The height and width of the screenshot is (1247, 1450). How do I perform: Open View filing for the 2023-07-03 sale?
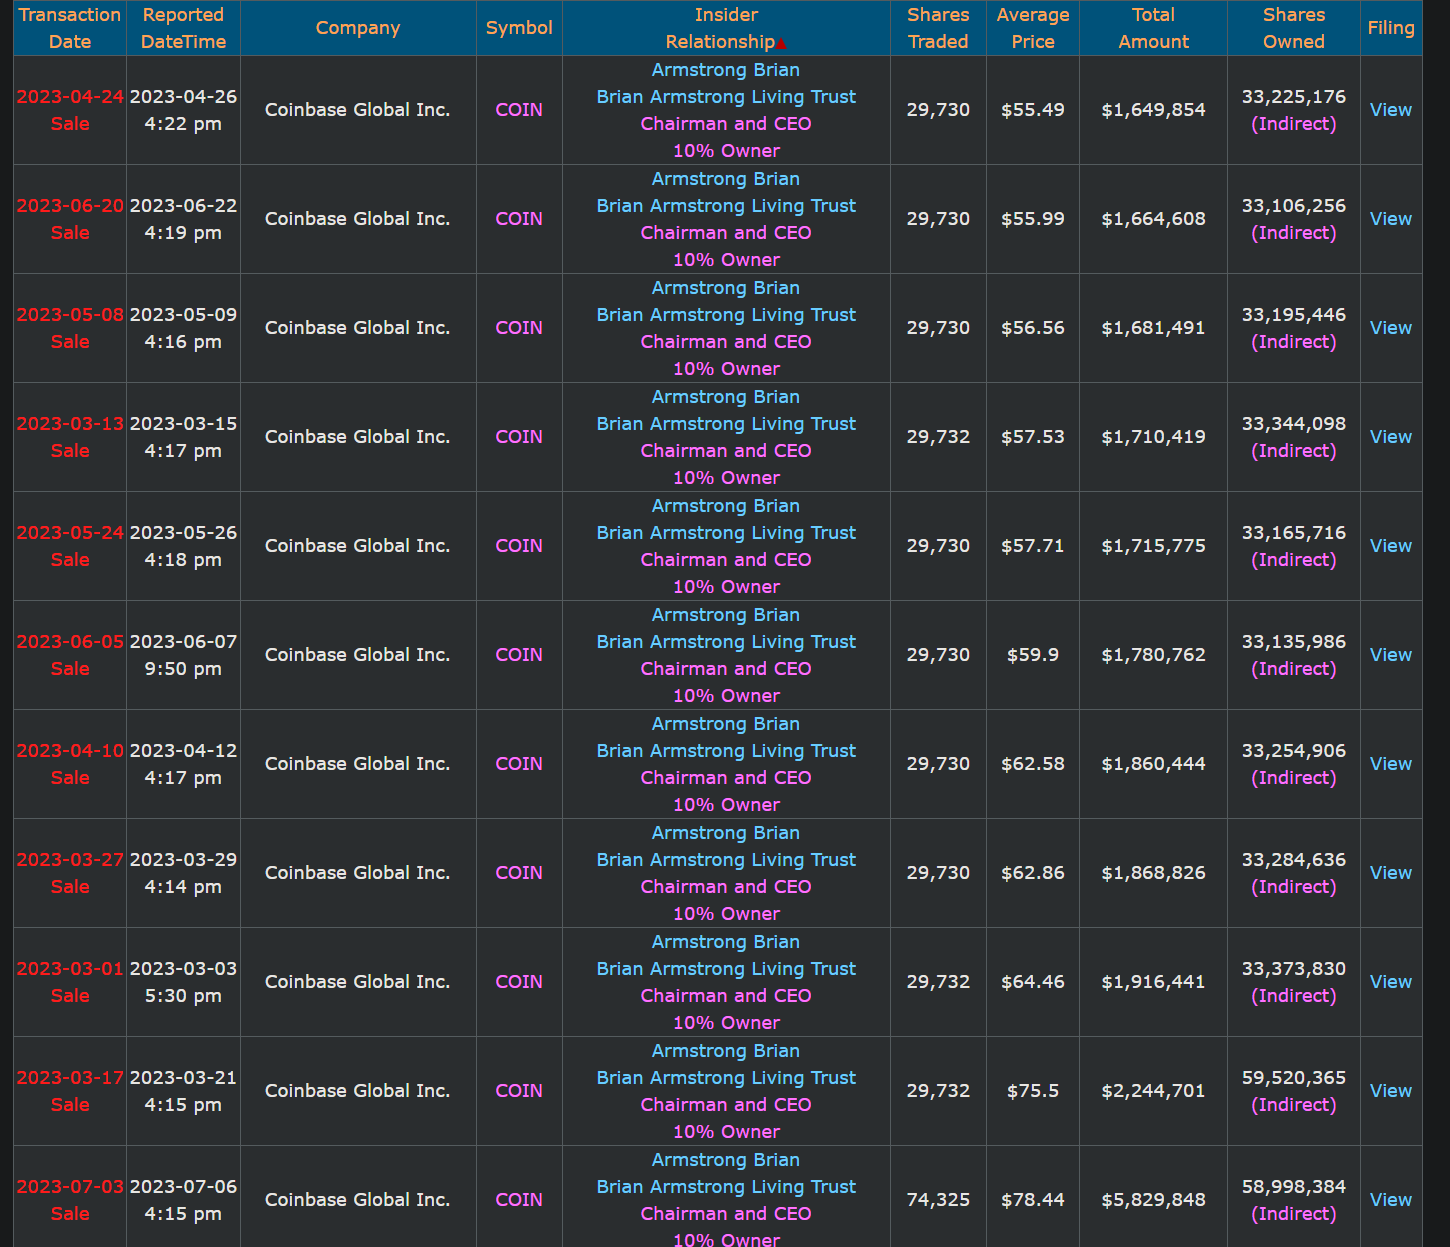1390,1200
